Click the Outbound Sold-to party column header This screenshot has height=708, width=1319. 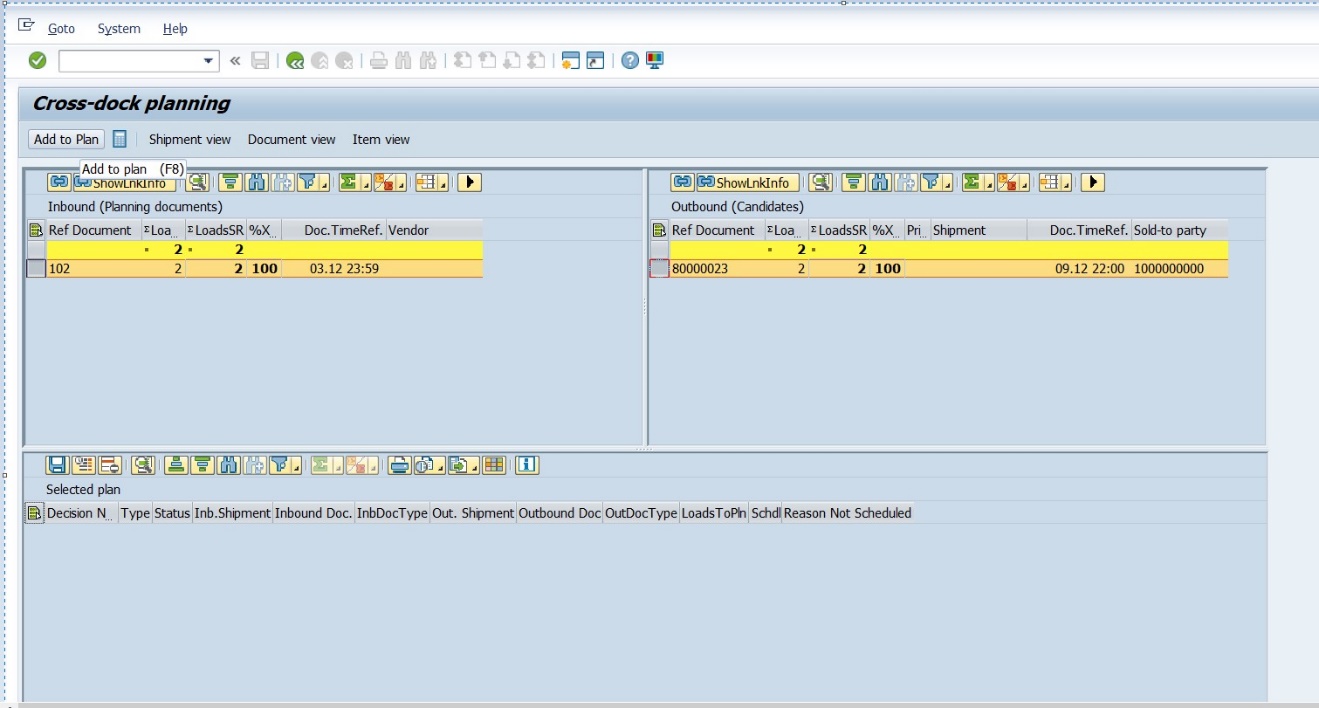pyautogui.click(x=1179, y=230)
